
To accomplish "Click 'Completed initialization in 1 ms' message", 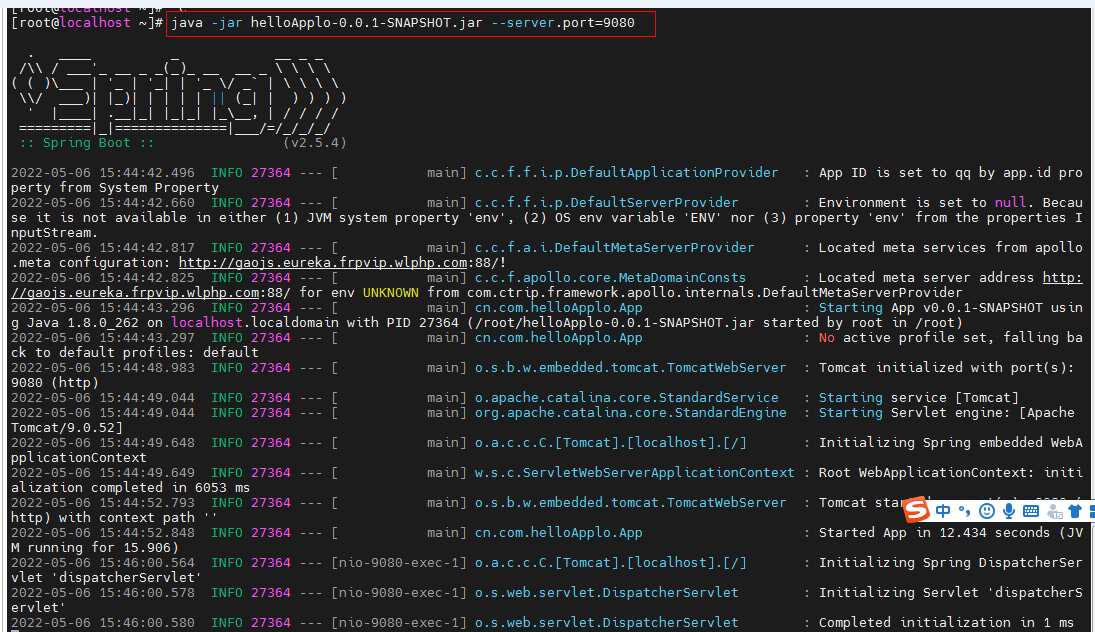I will 946,622.
